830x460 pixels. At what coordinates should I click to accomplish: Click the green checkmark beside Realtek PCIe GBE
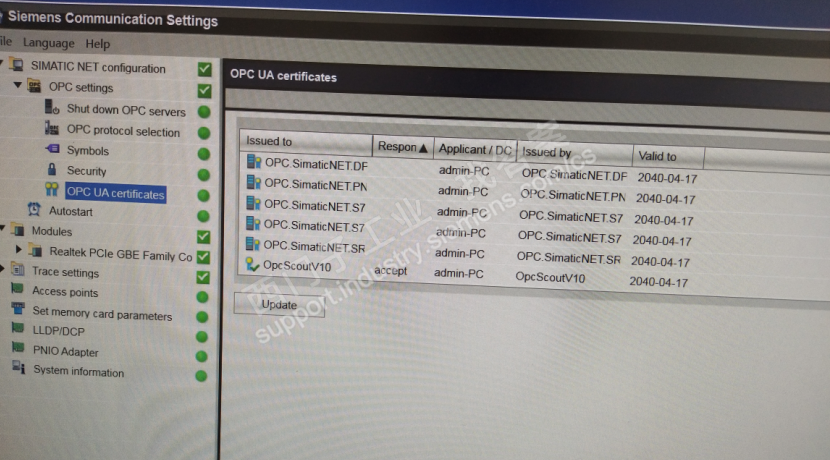coord(203,257)
